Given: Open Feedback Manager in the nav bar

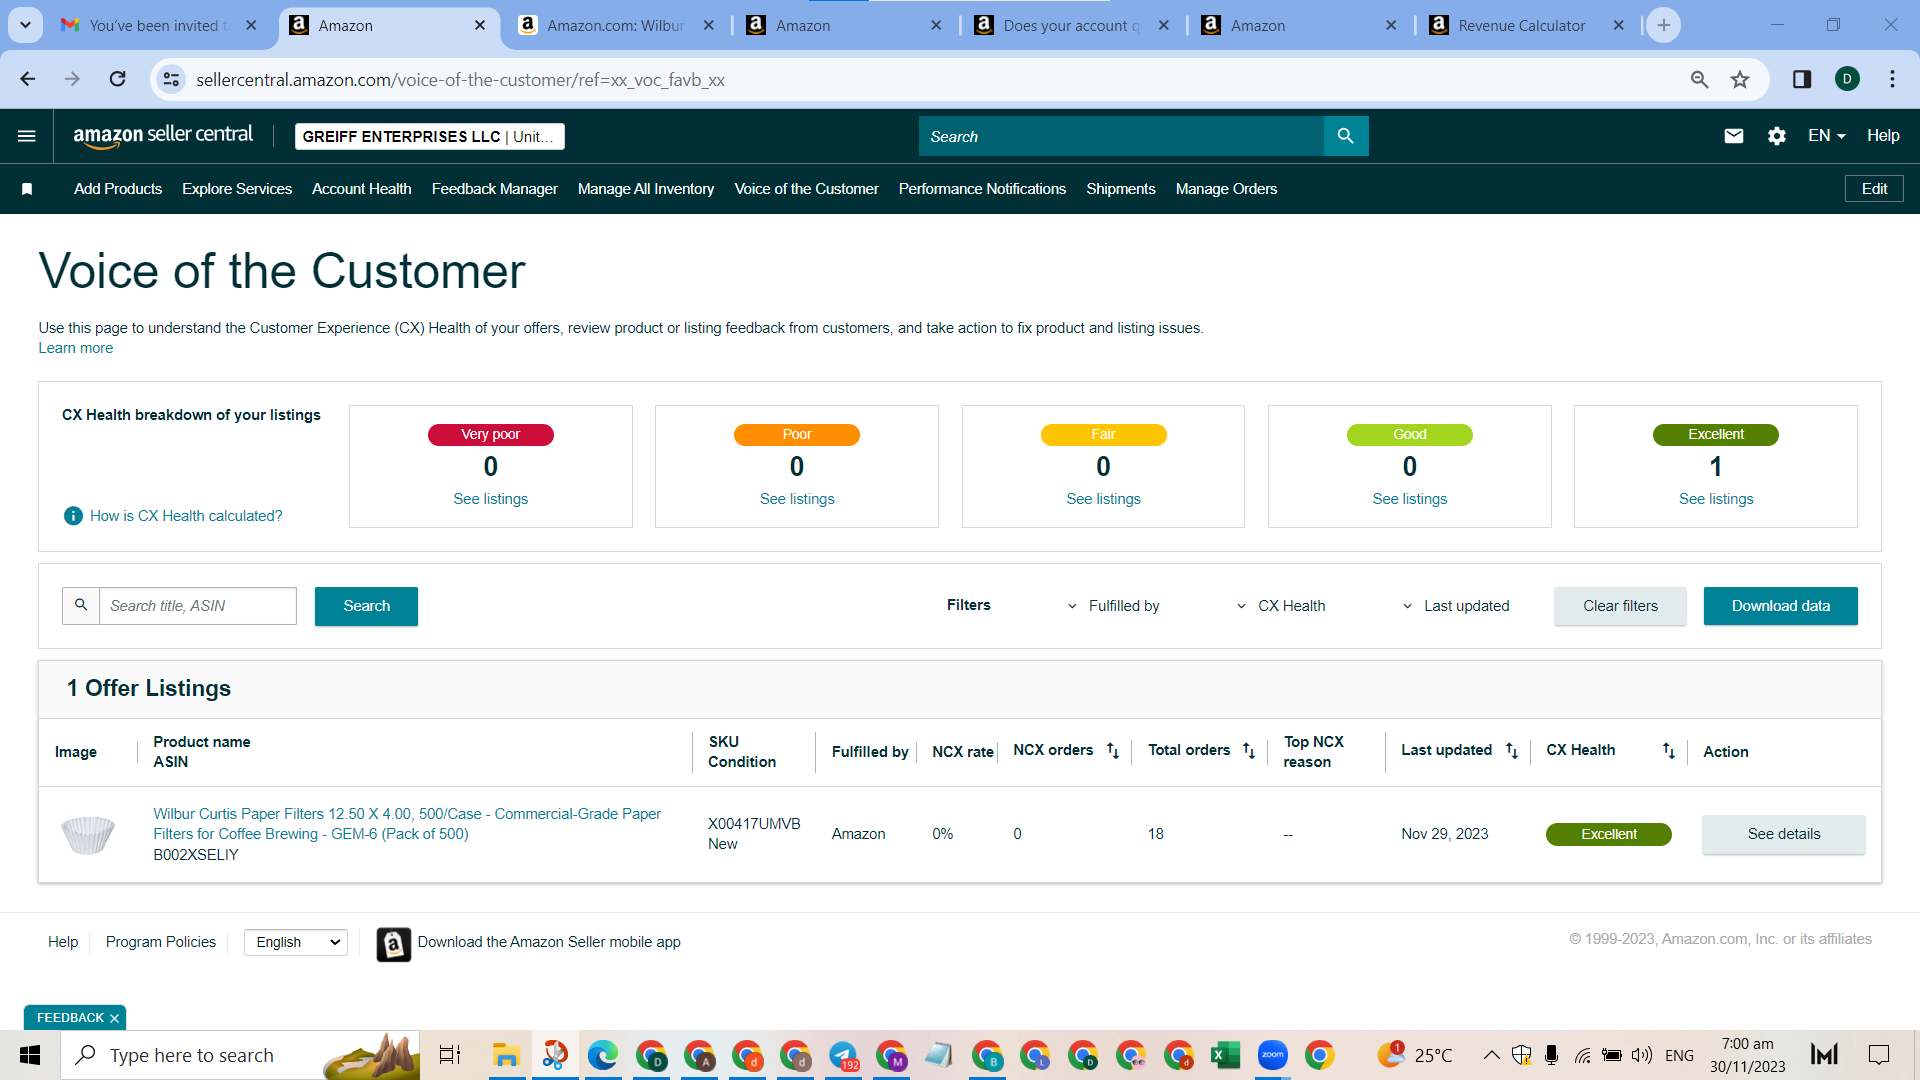Looking at the screenshot, I should coord(495,189).
